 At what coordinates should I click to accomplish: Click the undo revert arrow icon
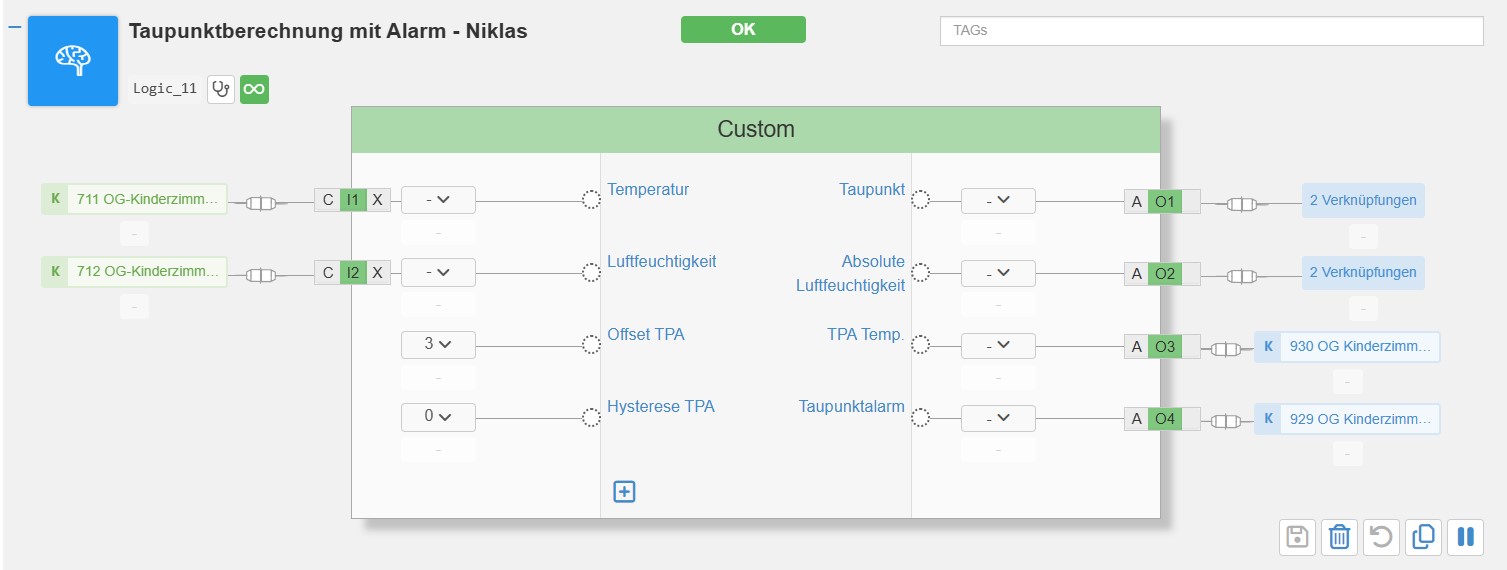tap(1381, 537)
